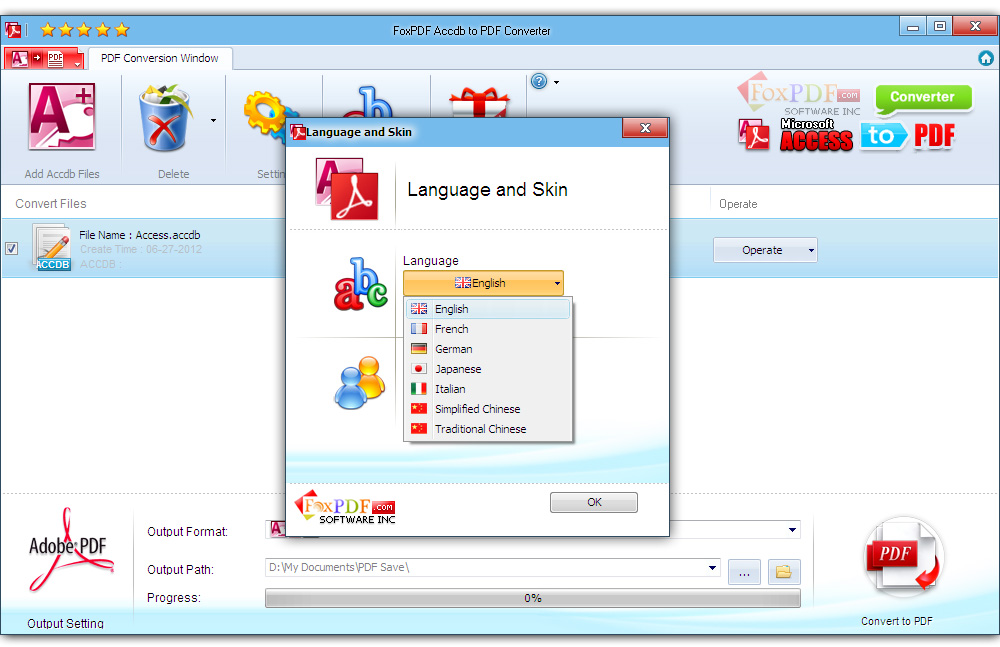This screenshot has height=647, width=1000.
Task: Open the Output Format dropdown arrow
Action: point(792,530)
